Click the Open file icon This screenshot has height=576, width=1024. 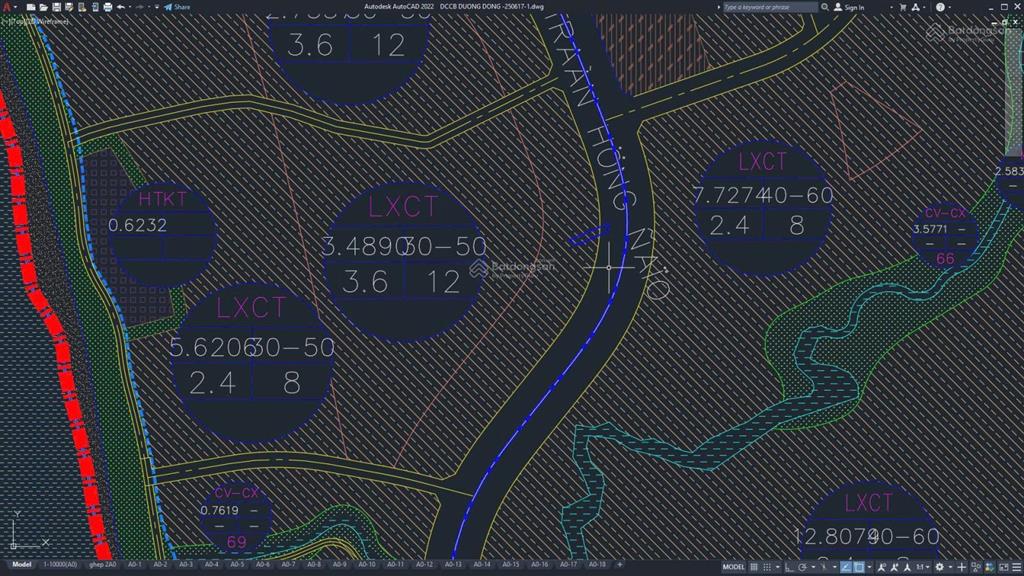click(43, 7)
